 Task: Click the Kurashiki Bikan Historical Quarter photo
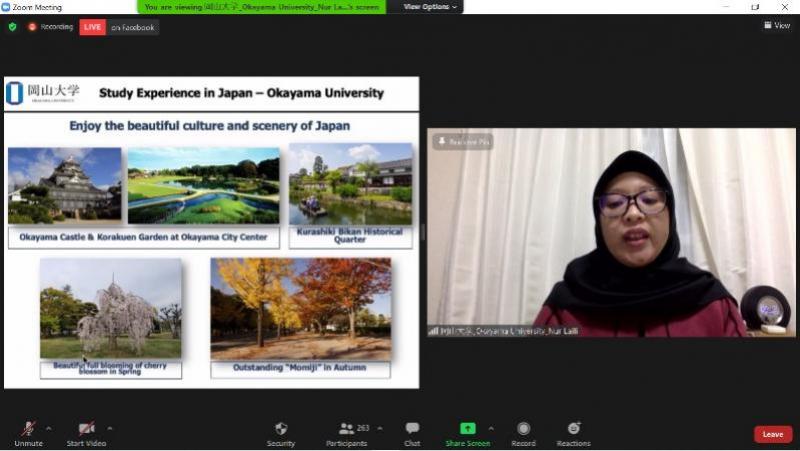coord(351,184)
